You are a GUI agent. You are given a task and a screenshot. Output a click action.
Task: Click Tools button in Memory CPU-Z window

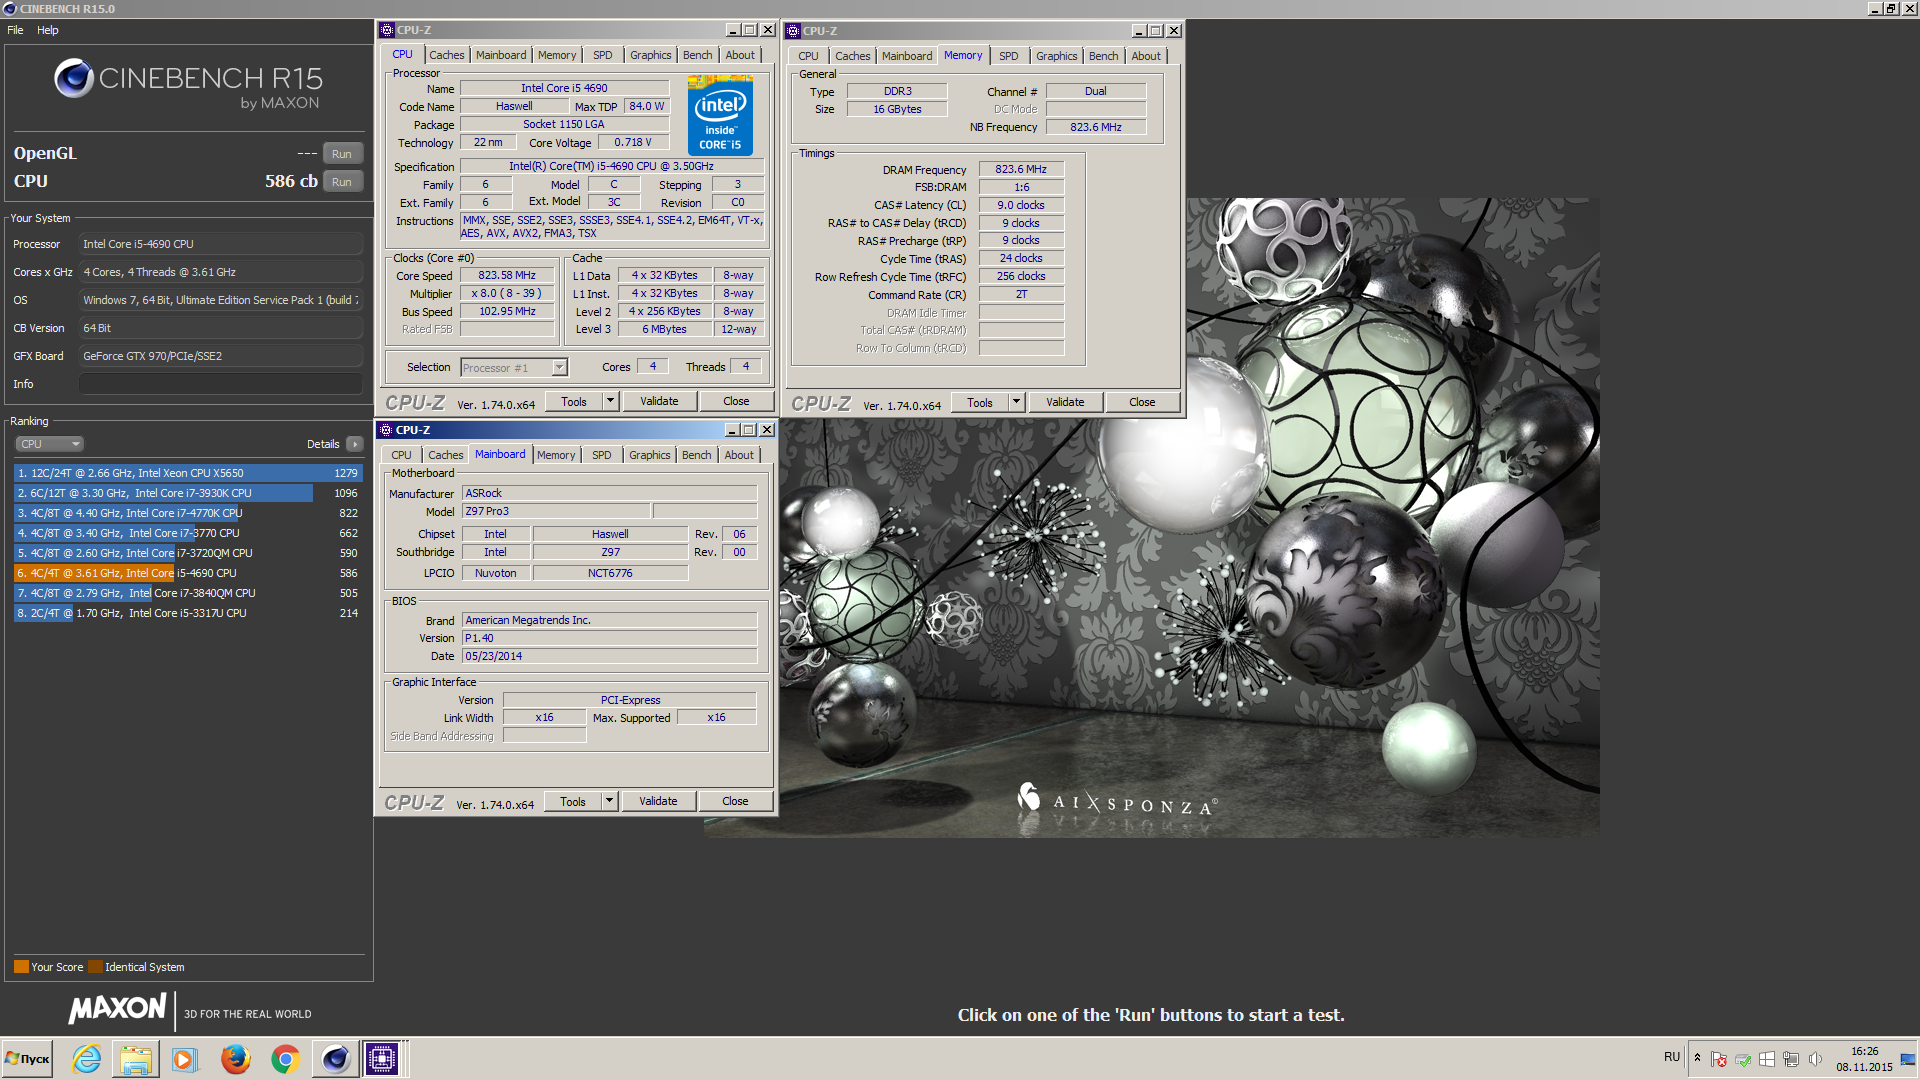coord(980,402)
